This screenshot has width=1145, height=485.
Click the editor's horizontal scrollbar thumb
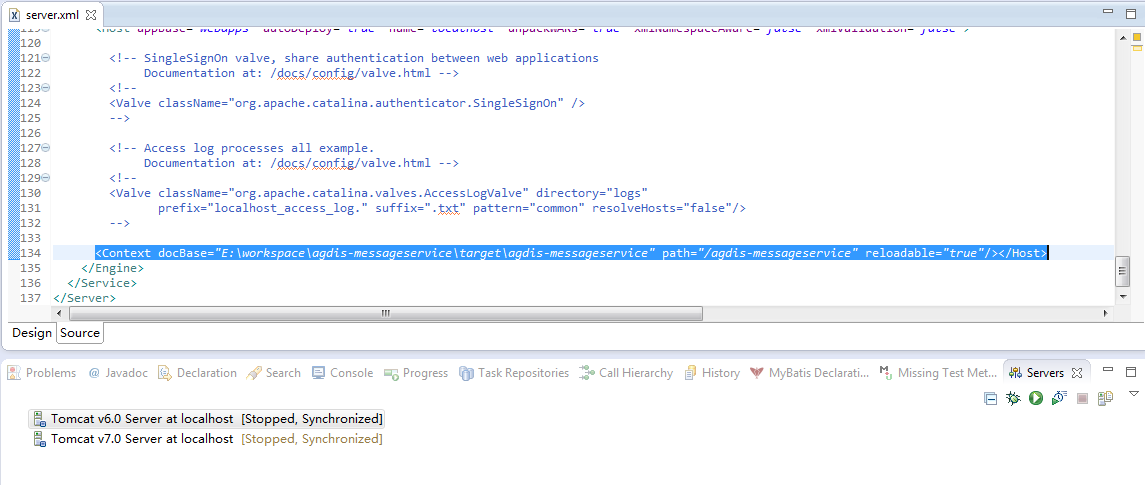[385, 313]
